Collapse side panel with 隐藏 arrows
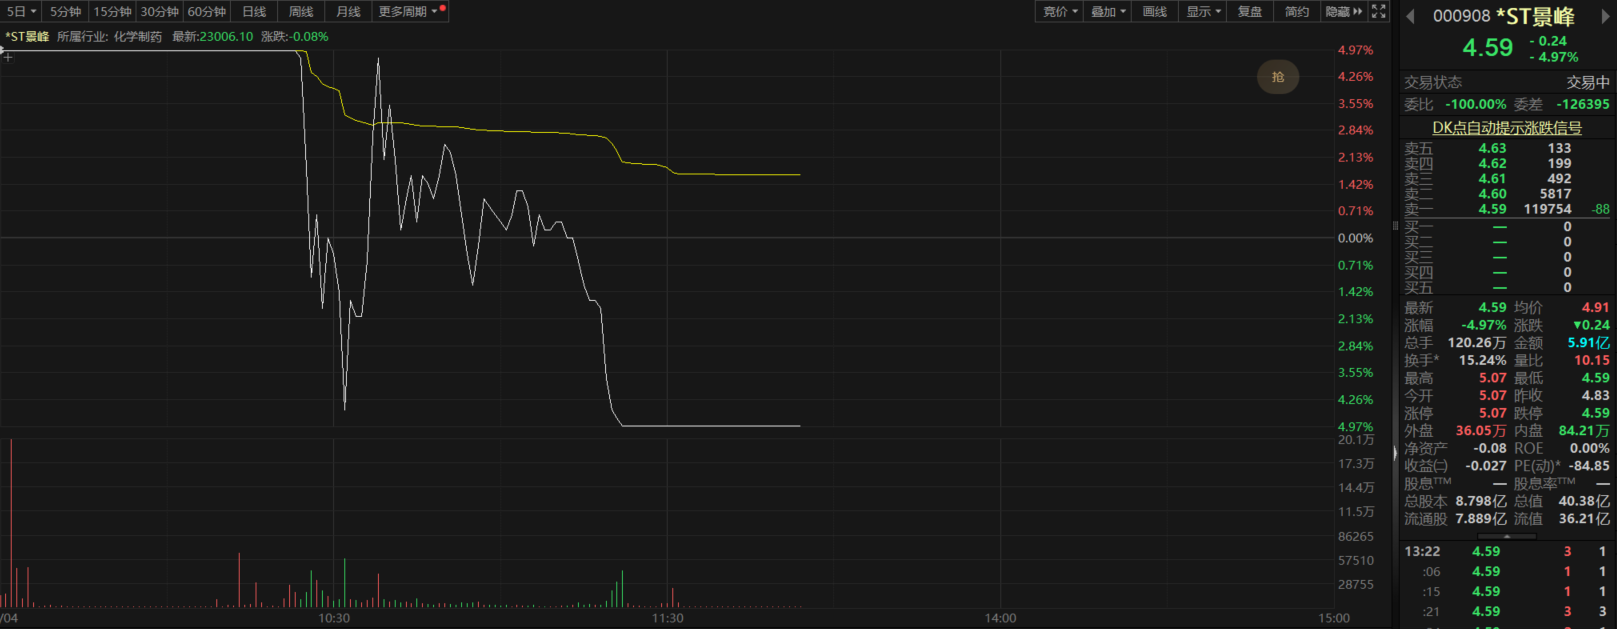This screenshot has height=629, width=1617. tap(1343, 11)
